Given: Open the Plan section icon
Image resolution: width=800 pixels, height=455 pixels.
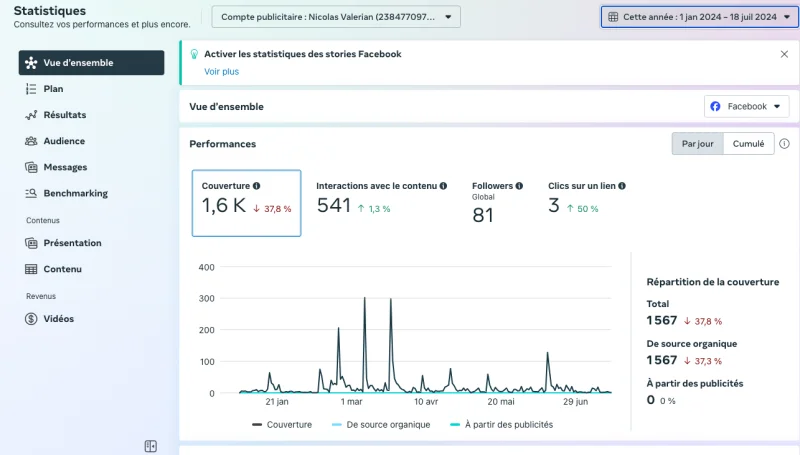Looking at the screenshot, I should coord(32,89).
